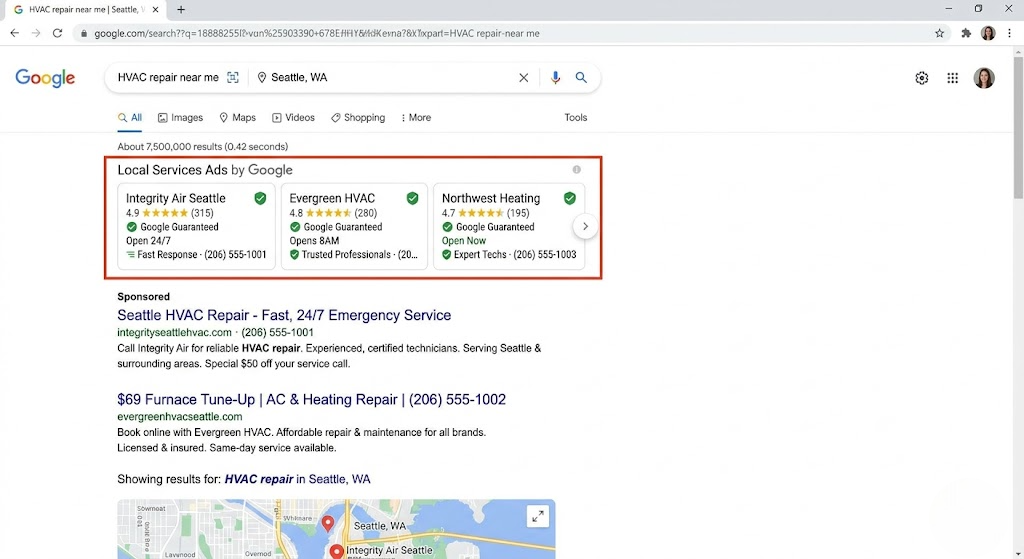Click the browser address bar URL
This screenshot has height=559, width=1024.
pyautogui.click(x=317, y=33)
